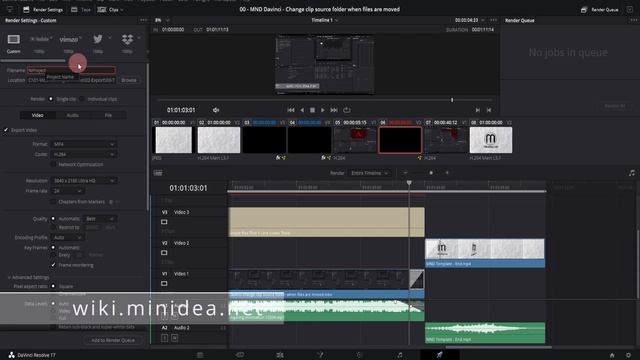640x360 pixels.
Task: Toggle the Clips view button
Action: pos(109,9)
